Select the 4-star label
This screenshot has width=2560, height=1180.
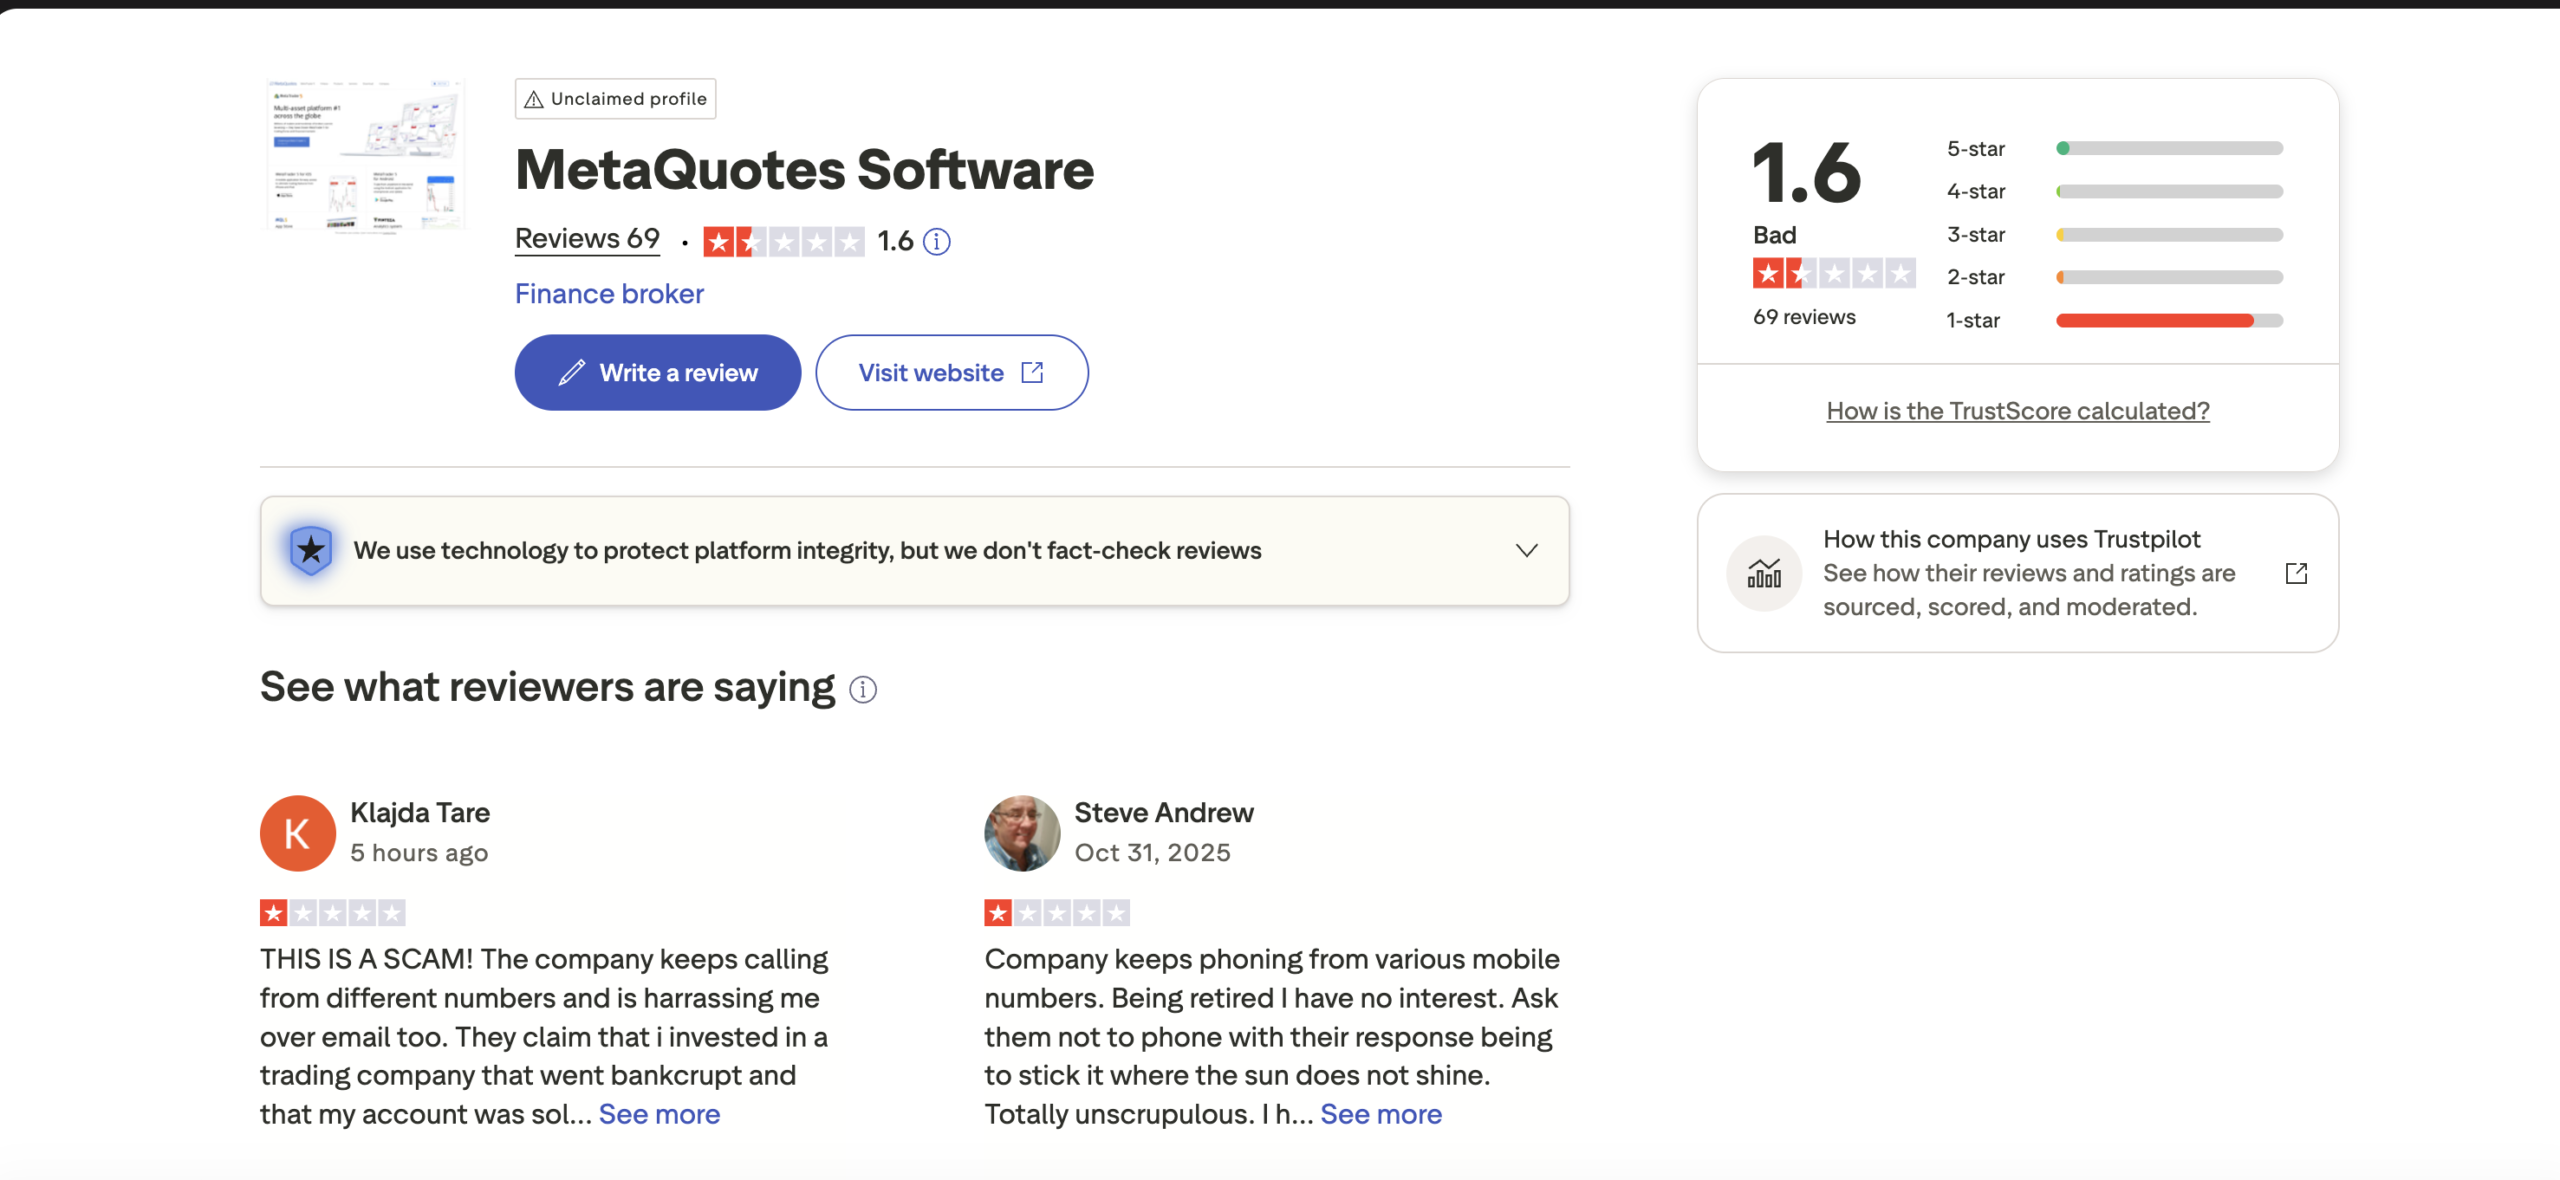(1975, 191)
